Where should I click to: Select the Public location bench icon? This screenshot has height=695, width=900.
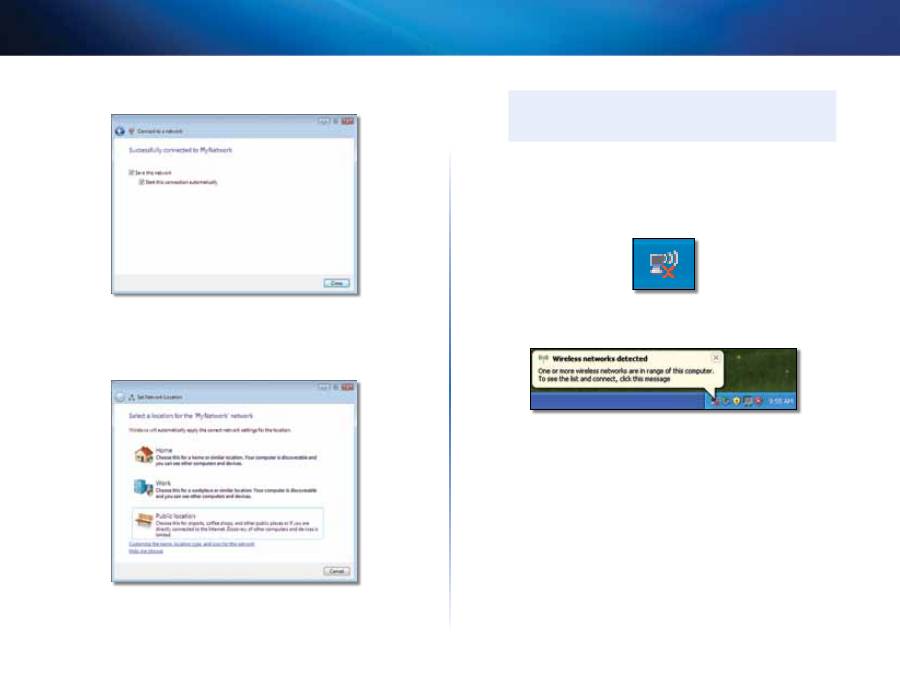[x=143, y=521]
